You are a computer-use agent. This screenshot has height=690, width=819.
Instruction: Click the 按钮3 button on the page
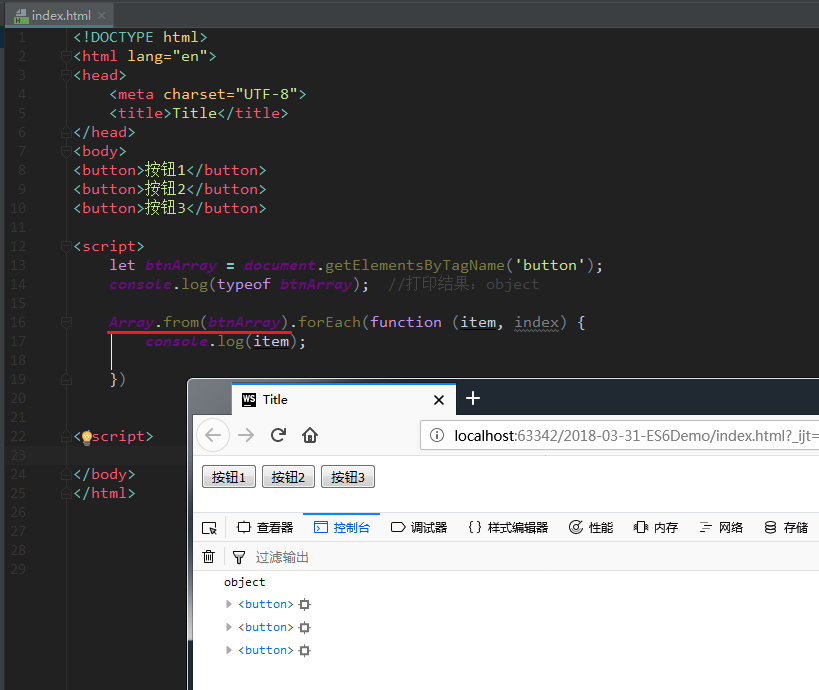pos(347,477)
